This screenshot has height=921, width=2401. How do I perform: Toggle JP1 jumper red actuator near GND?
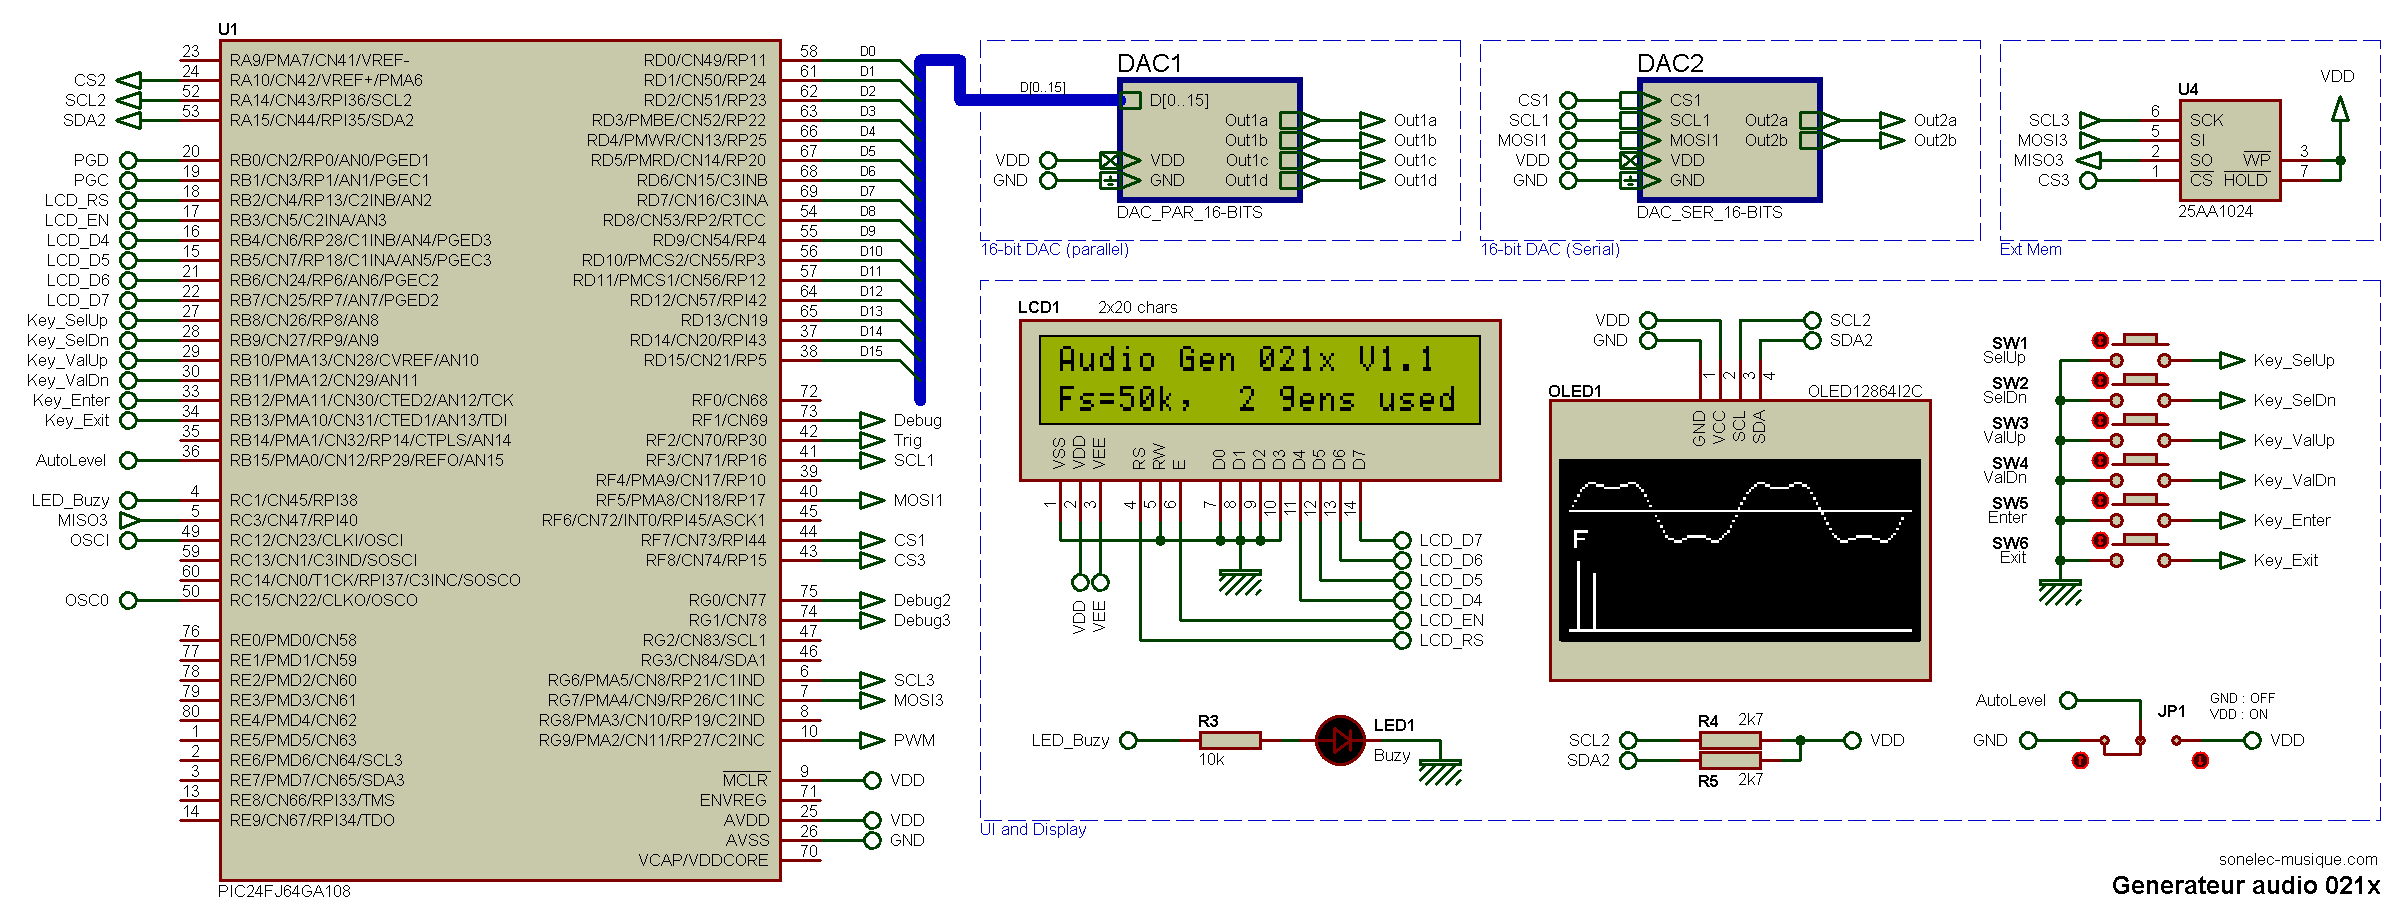click(x=2080, y=761)
